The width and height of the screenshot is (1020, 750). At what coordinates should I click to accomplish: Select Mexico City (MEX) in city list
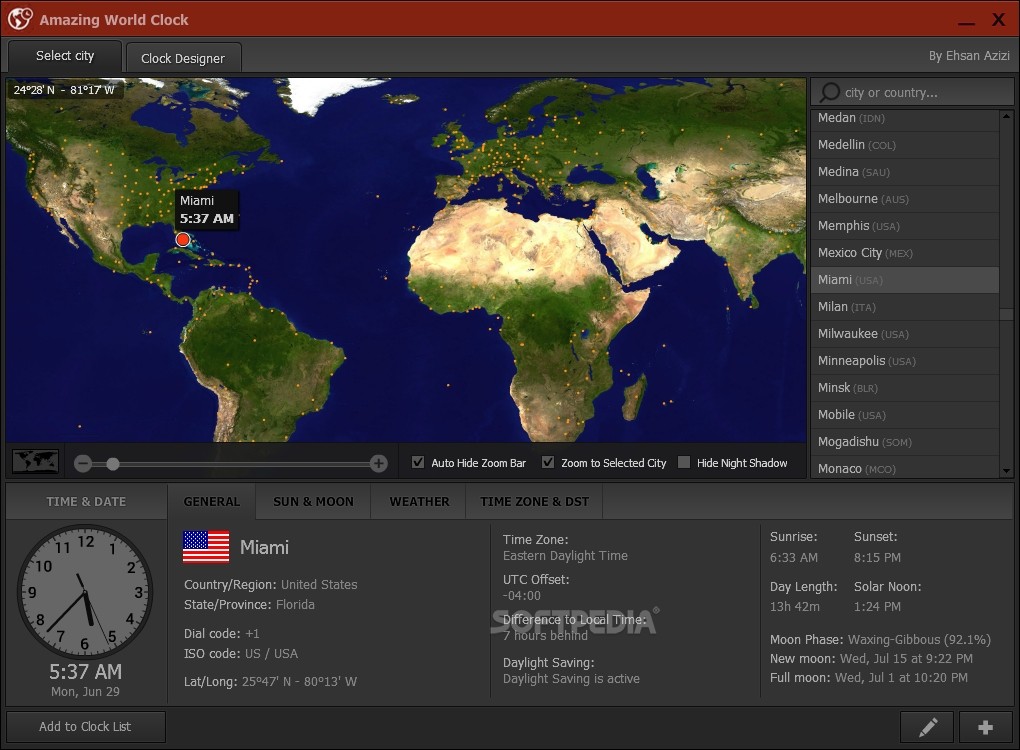905,253
